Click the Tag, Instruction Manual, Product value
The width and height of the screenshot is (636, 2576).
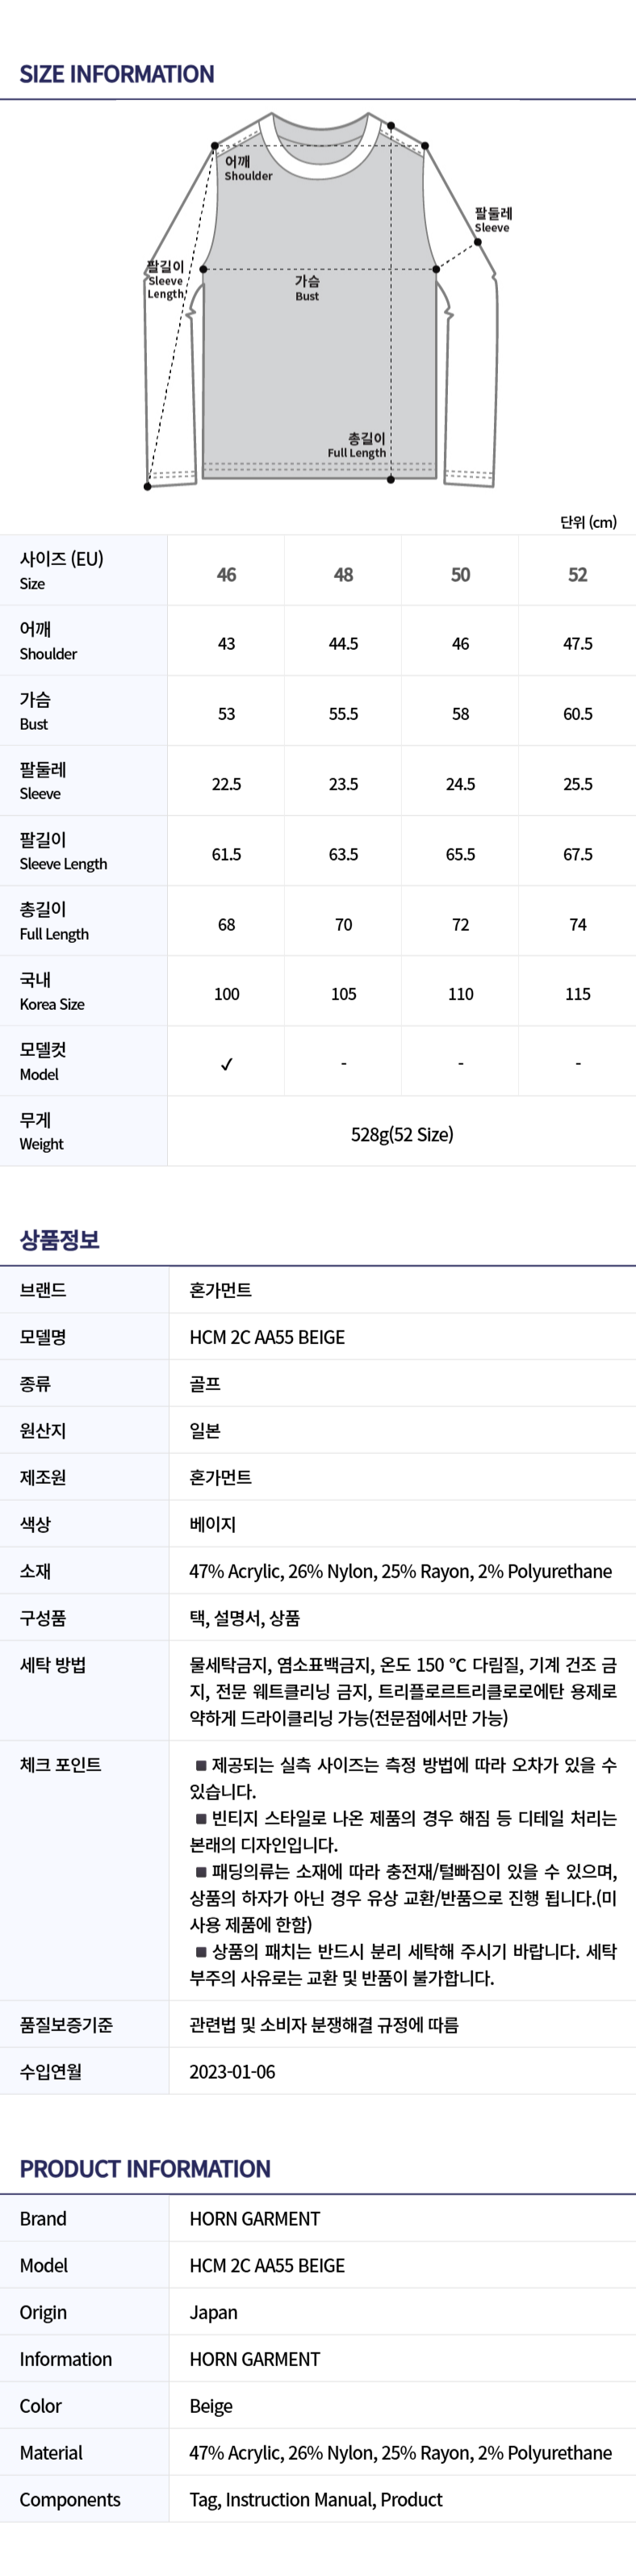click(316, 2499)
